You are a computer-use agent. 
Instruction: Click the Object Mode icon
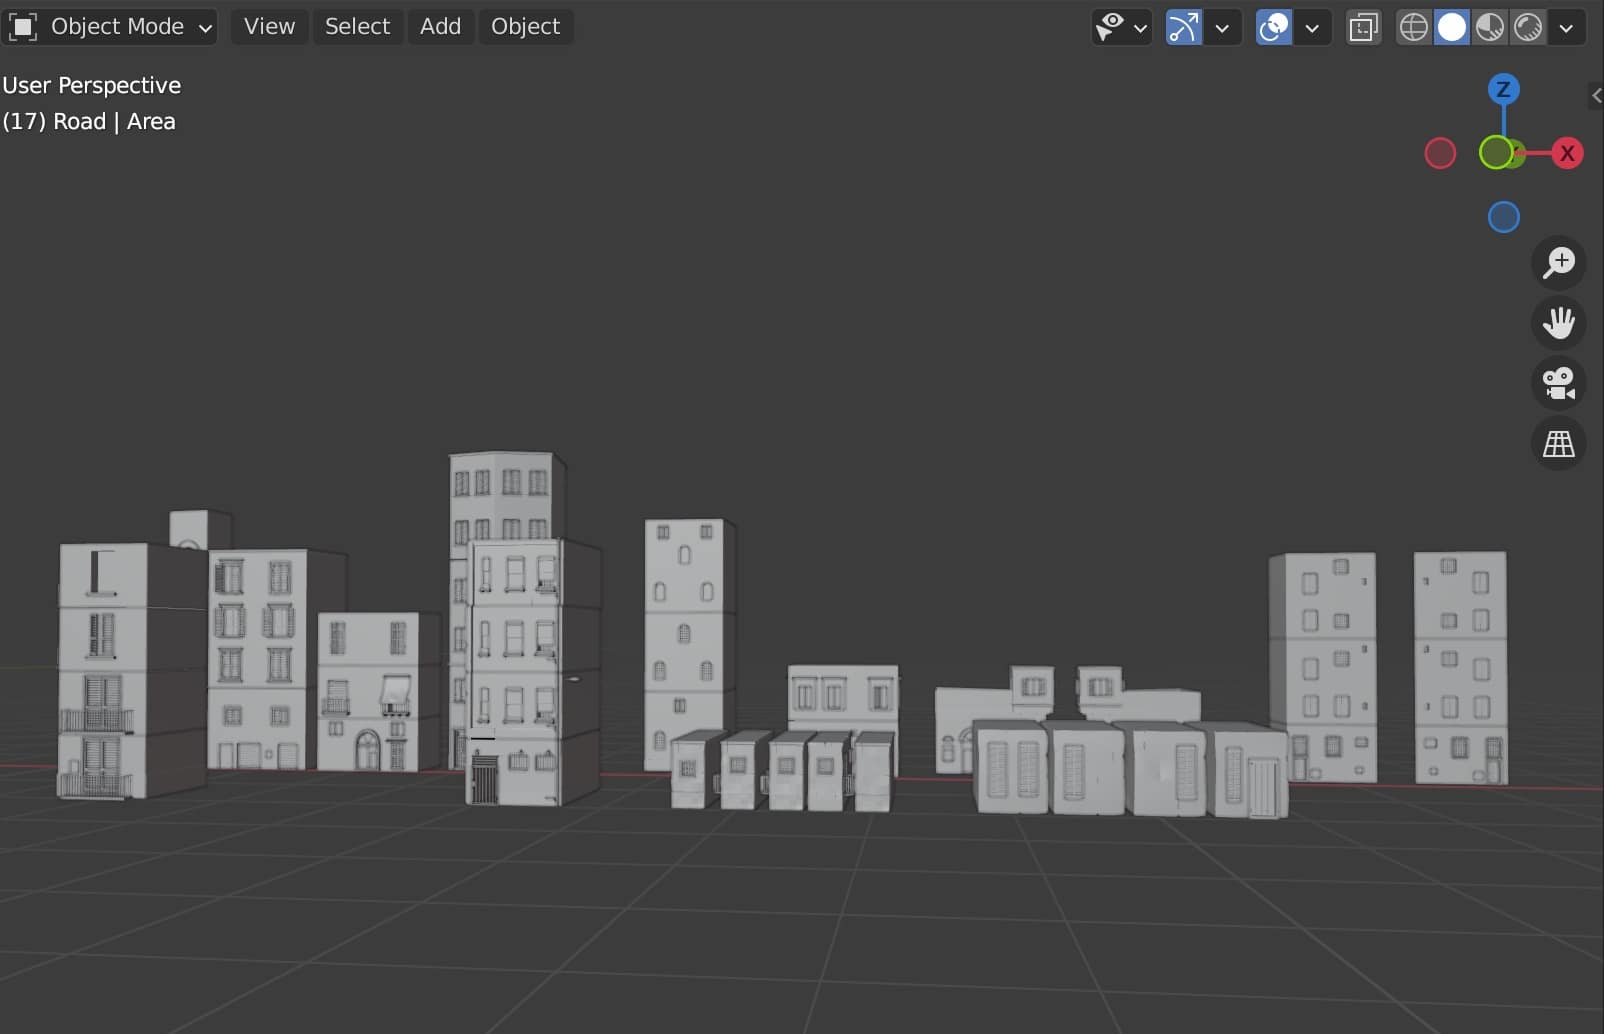point(23,26)
